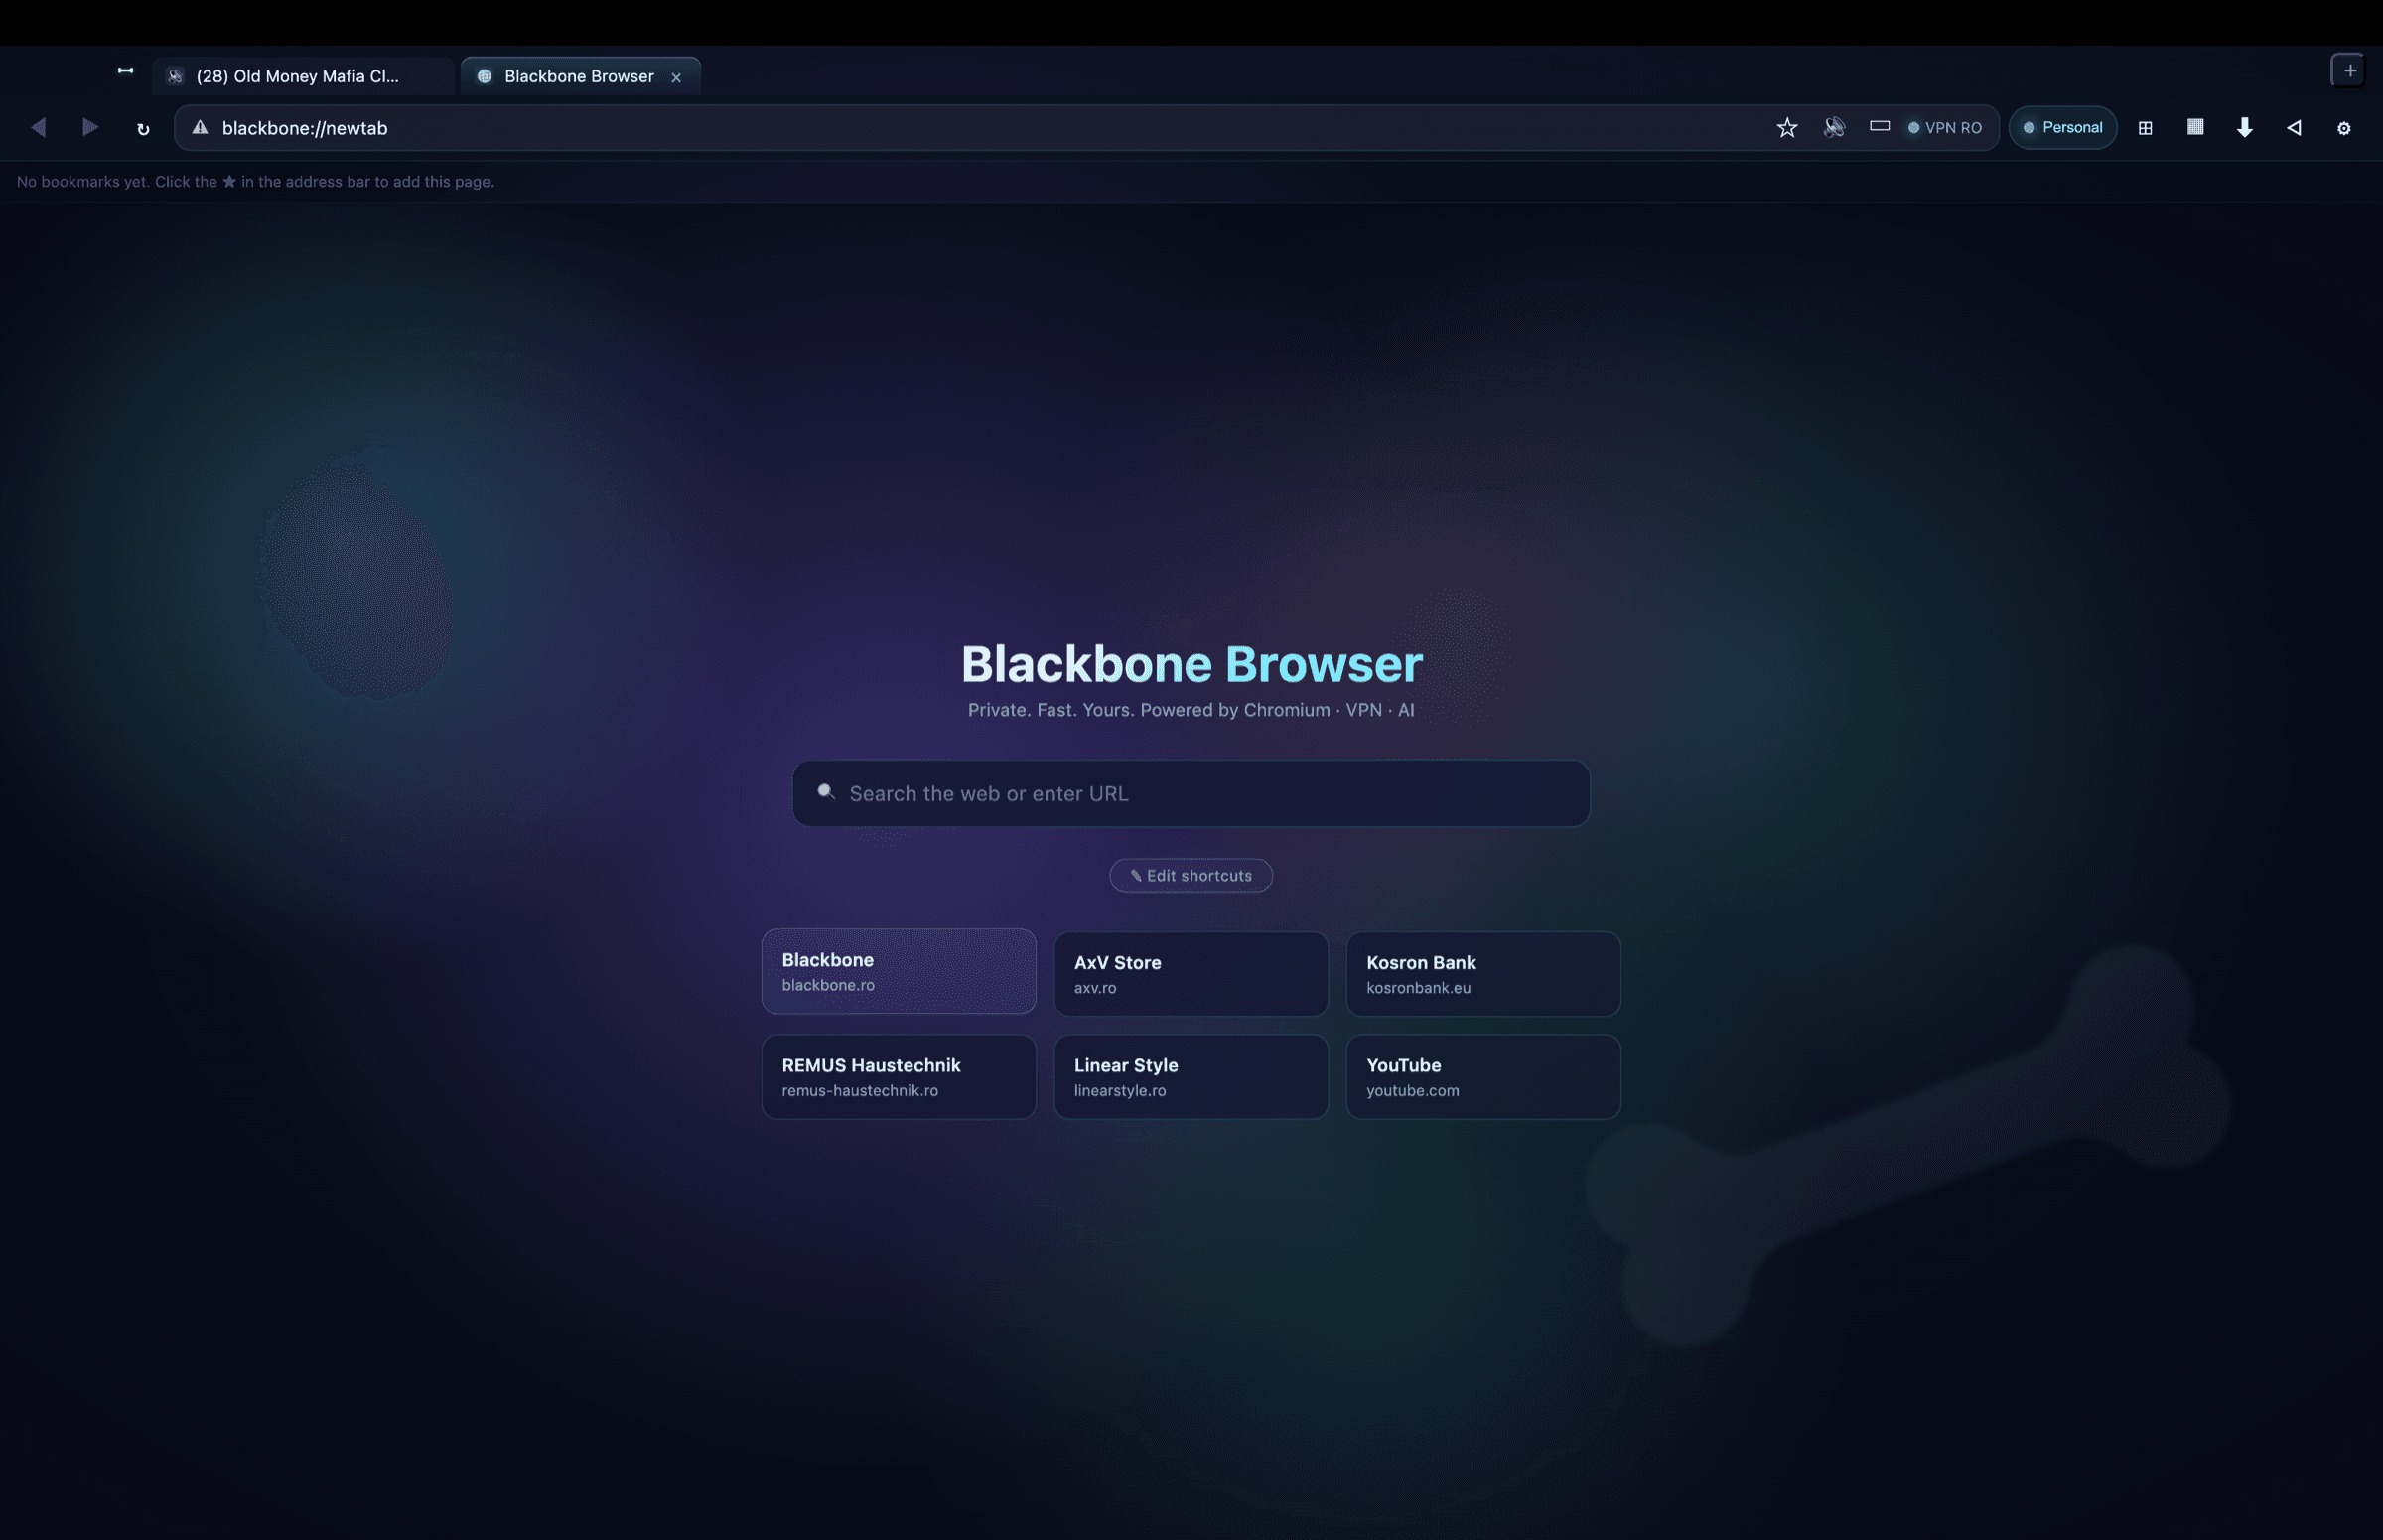Open the Linear Style shortcut tile

tap(1191, 1077)
